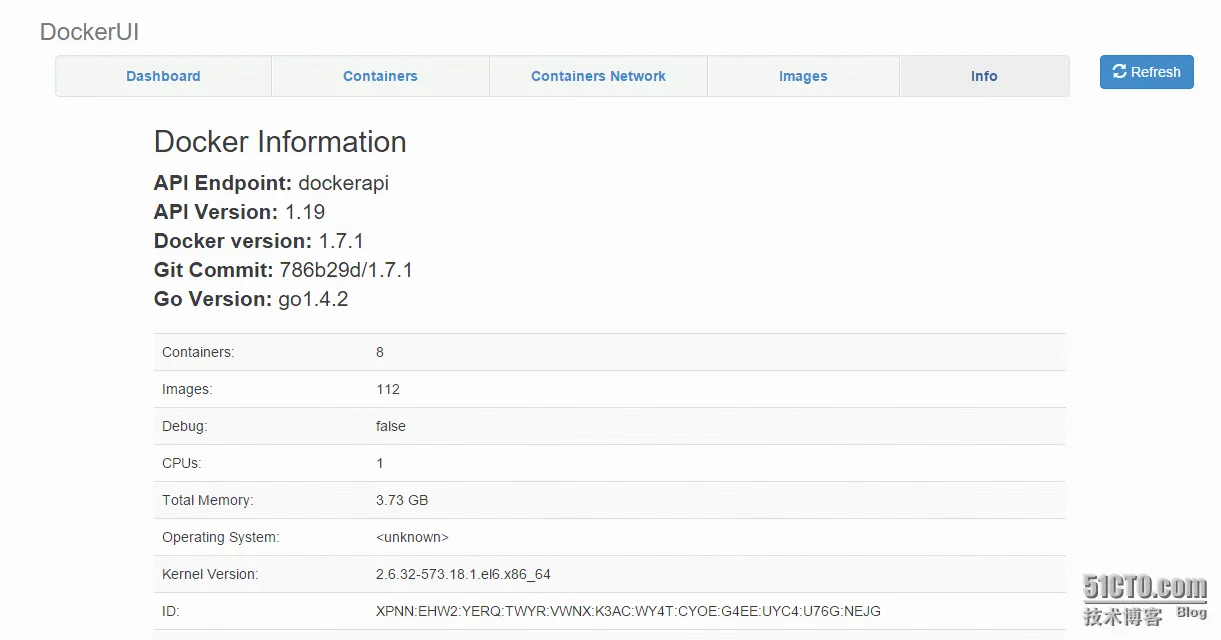
Task: Click the DockerUI logo text
Action: pos(89,31)
